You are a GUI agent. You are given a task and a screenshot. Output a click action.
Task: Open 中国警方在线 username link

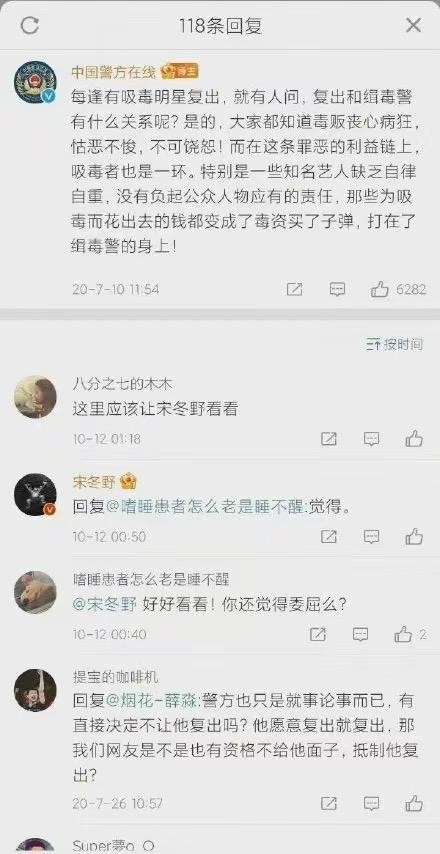click(x=114, y=71)
